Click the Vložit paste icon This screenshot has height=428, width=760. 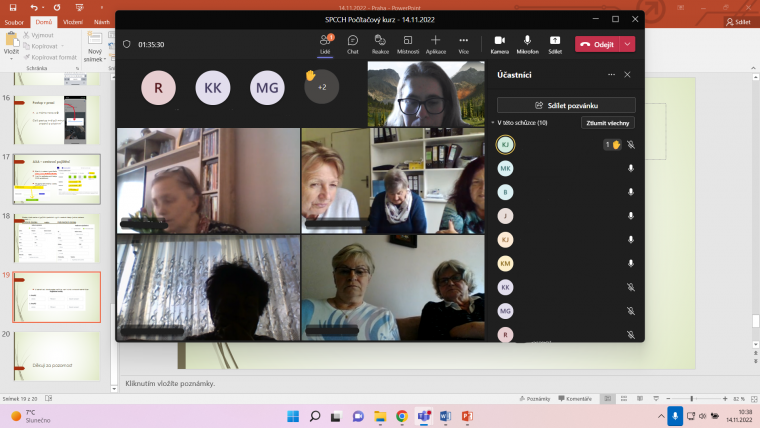(11, 39)
